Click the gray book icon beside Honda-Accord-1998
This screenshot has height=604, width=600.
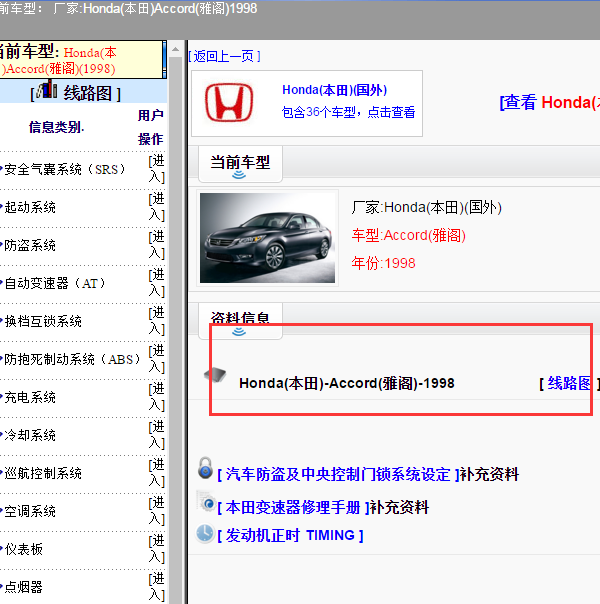pos(215,374)
